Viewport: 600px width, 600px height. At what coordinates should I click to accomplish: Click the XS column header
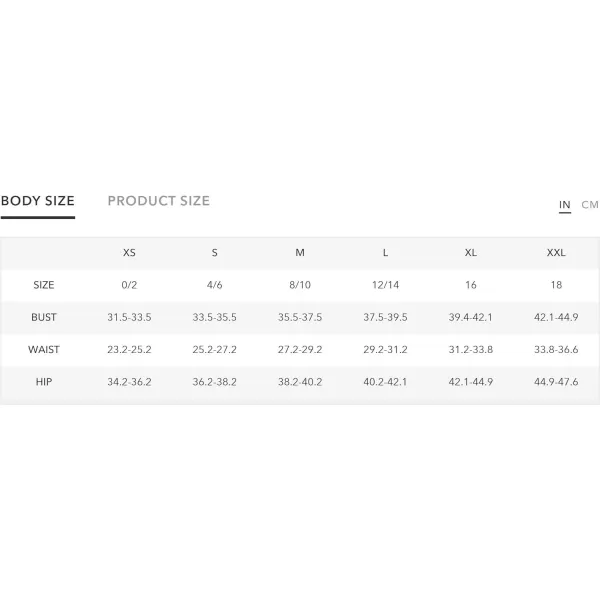tap(129, 253)
